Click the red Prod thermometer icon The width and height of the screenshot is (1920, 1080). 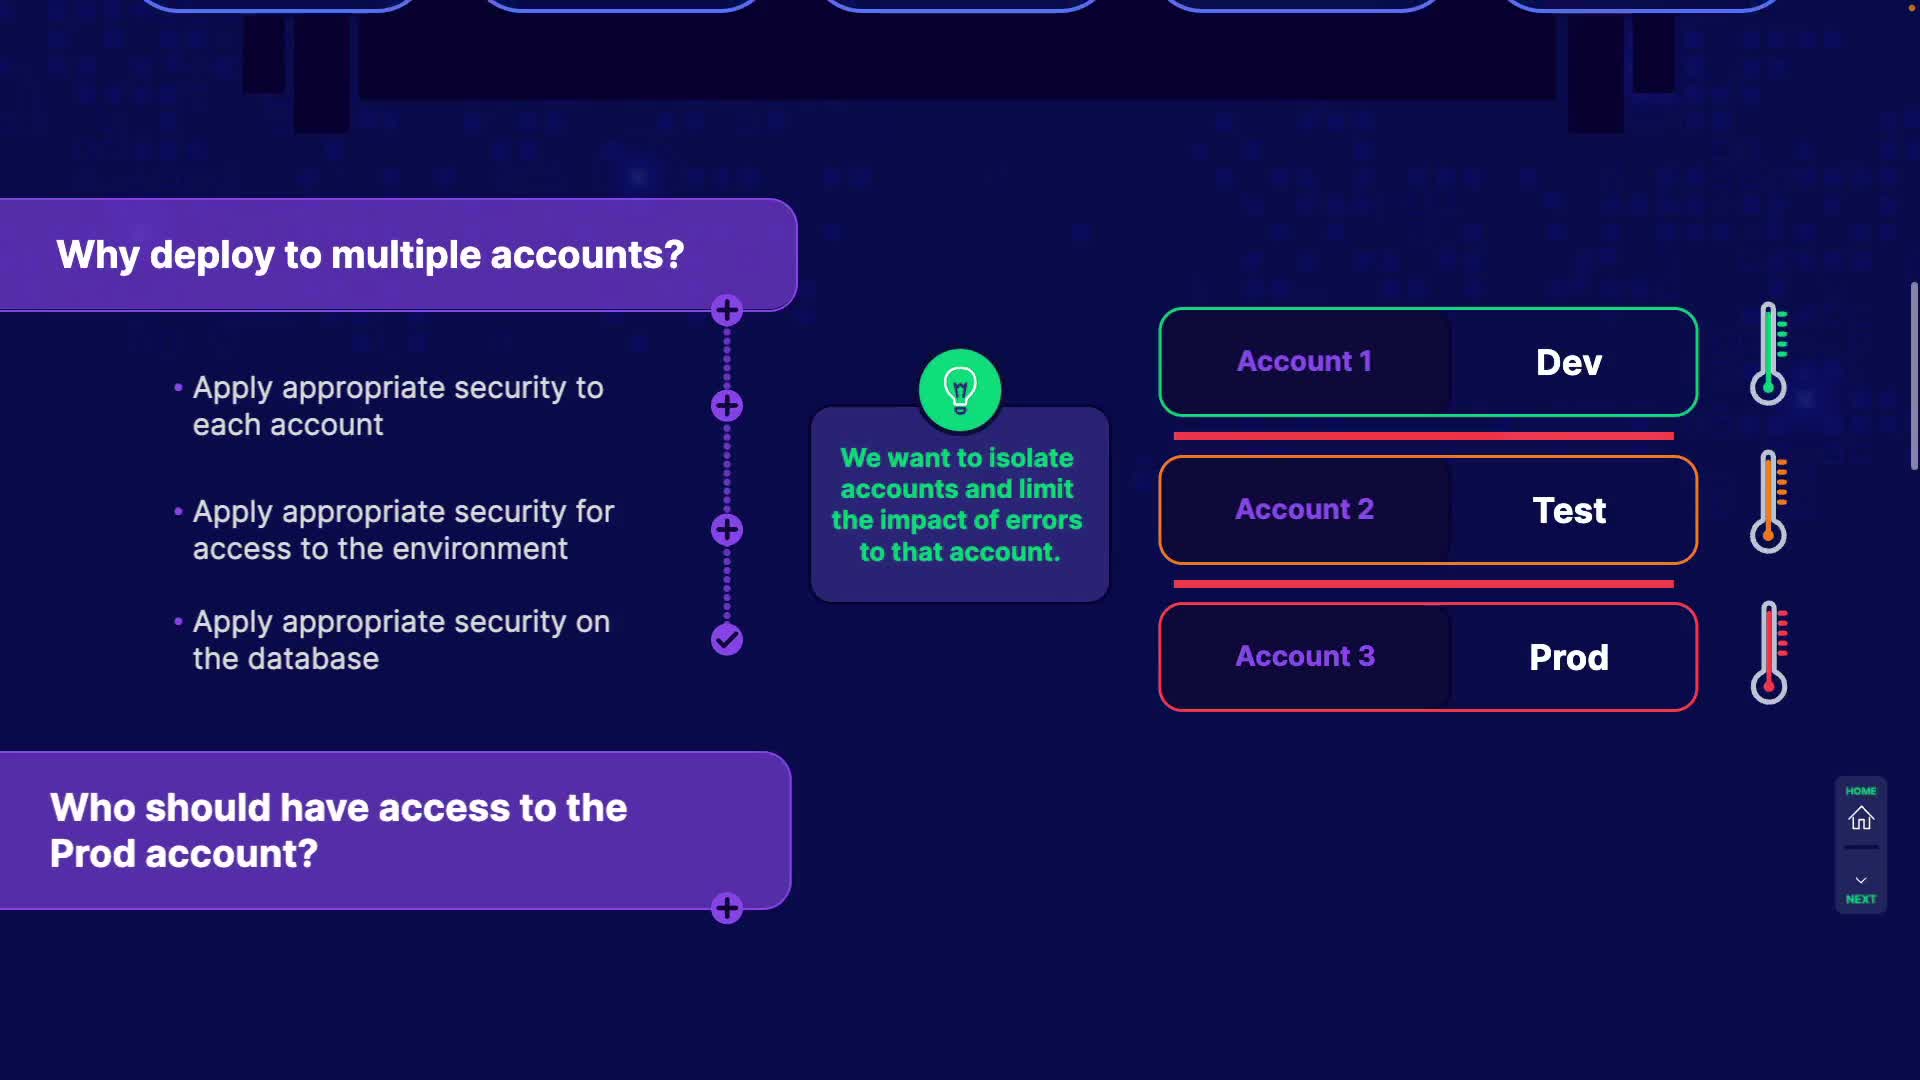point(1769,652)
